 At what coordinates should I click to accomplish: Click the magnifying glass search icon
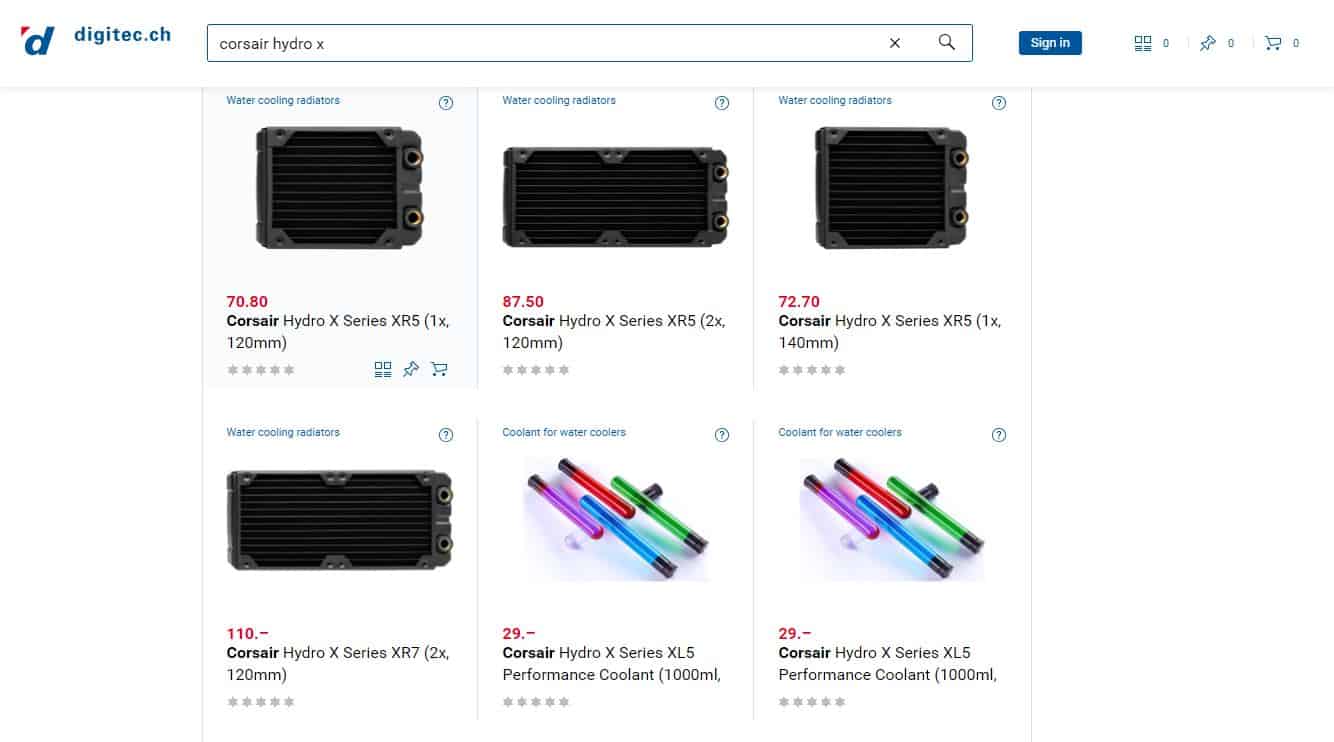click(x=946, y=42)
